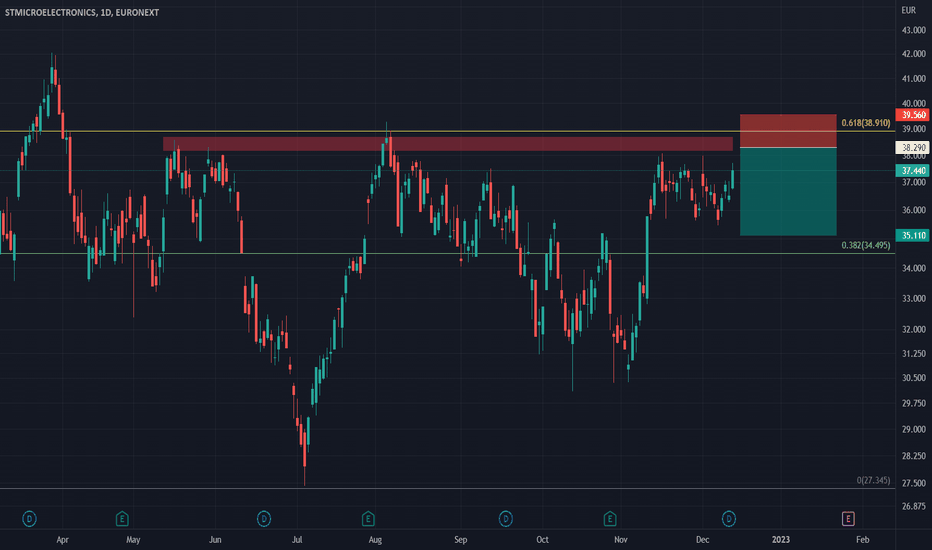
Task: Select the 0(27.345) Fibonacci label
Action: pyautogui.click(x=873, y=480)
